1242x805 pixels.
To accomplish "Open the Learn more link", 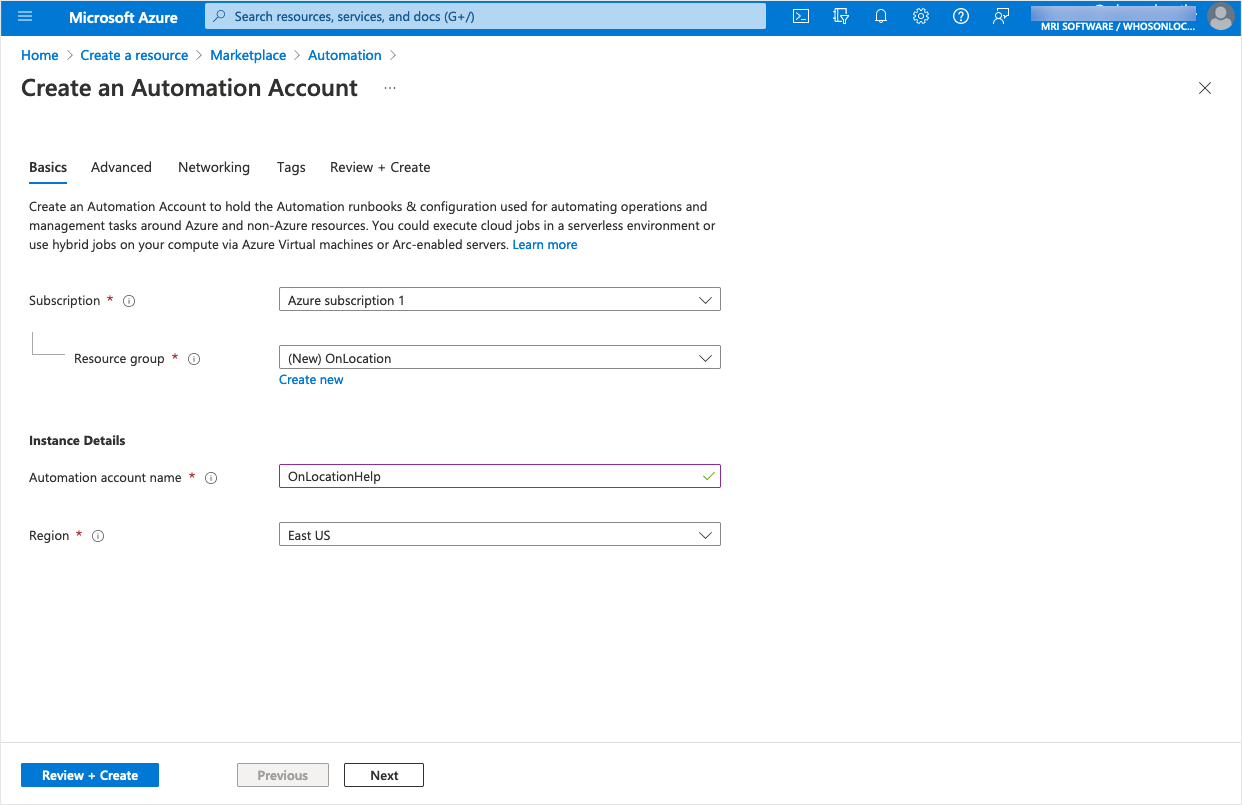I will (545, 245).
